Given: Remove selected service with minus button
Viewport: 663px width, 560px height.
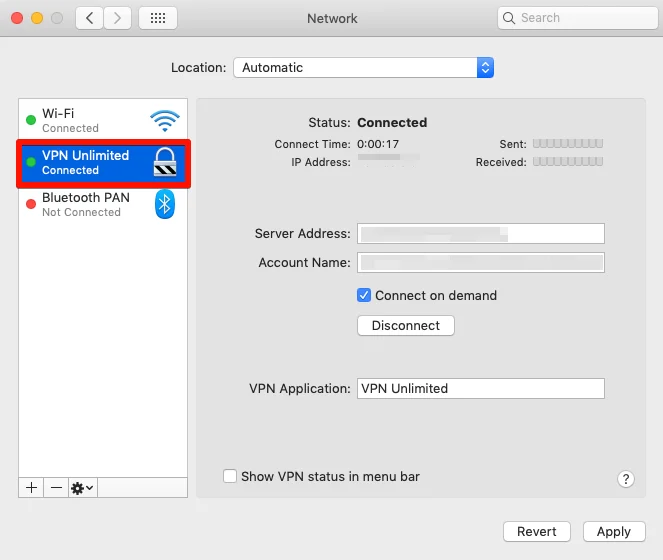Looking at the screenshot, I should 56,487.
